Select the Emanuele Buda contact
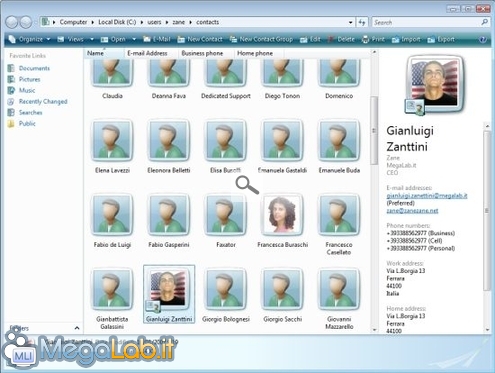495x373 pixels. (339, 147)
